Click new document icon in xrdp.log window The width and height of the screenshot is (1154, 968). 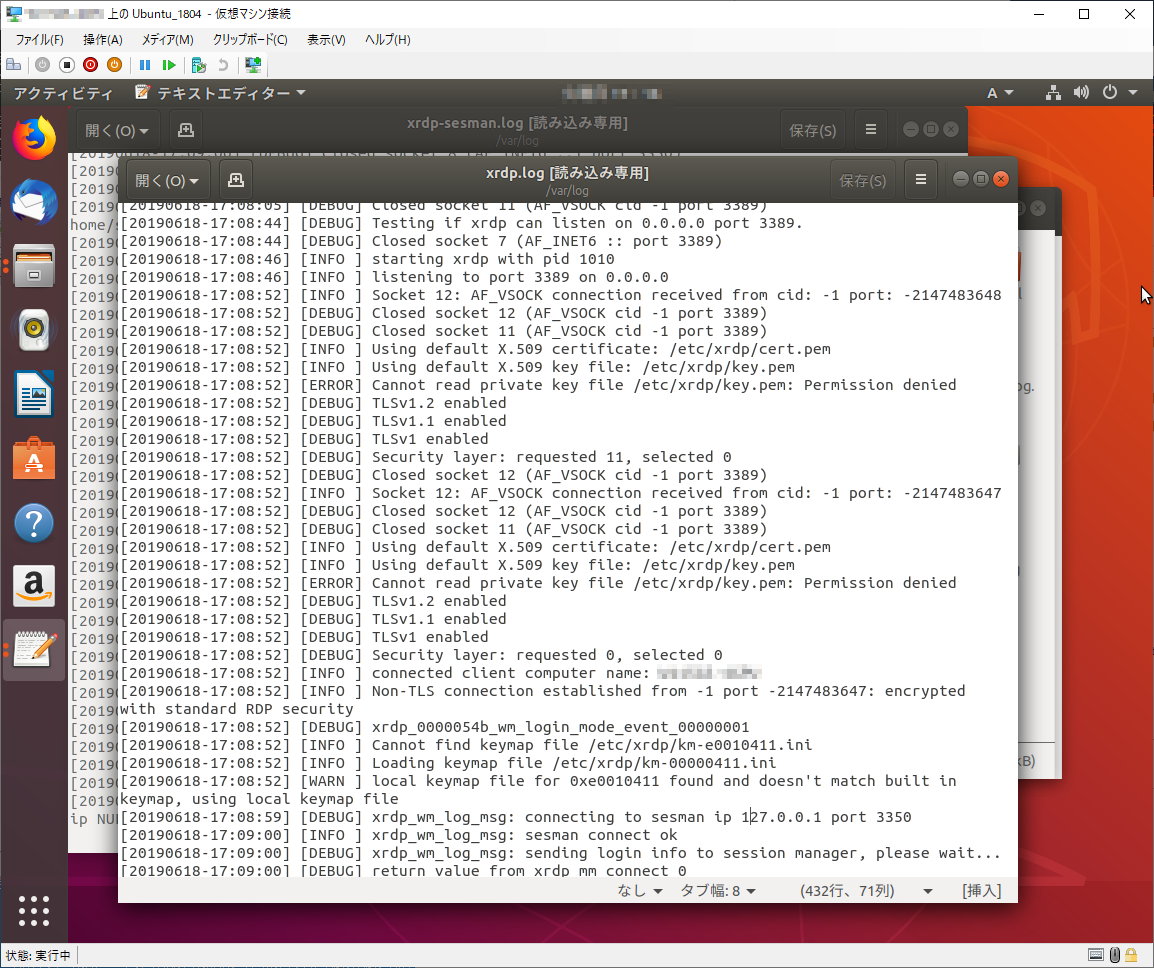236,180
